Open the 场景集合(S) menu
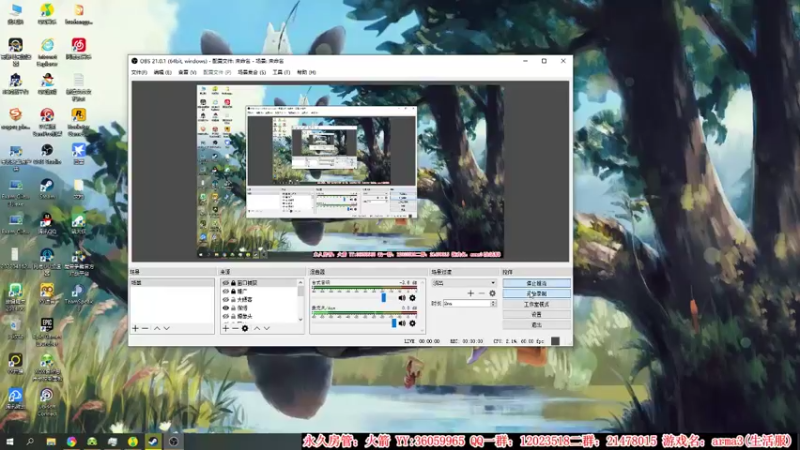Screen dimensions: 800x450 point(252,72)
